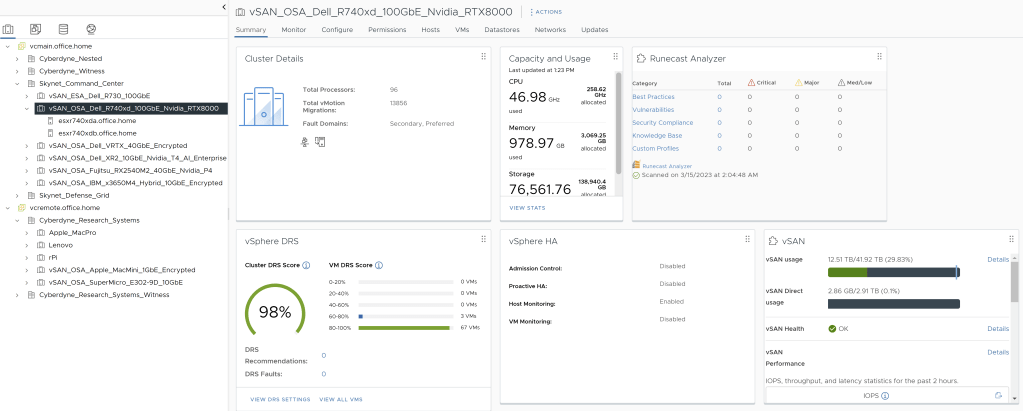Collapse the vcmain.office.home tree node
Image resolution: width=1023 pixels, height=411 pixels.
point(8,46)
